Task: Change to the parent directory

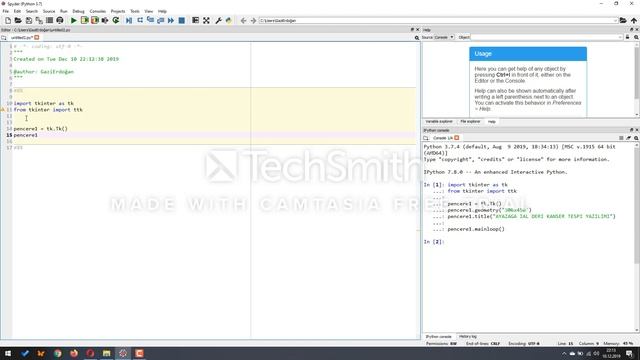Action: [x=633, y=20]
